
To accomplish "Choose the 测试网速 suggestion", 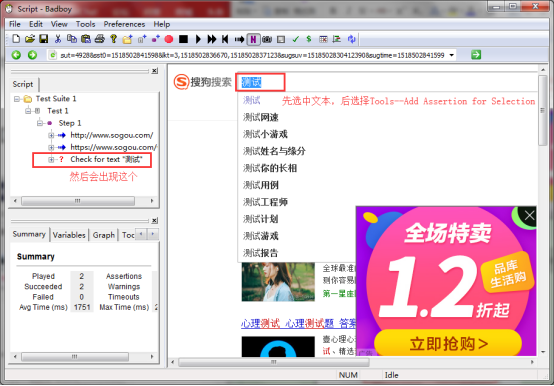I will (260, 117).
